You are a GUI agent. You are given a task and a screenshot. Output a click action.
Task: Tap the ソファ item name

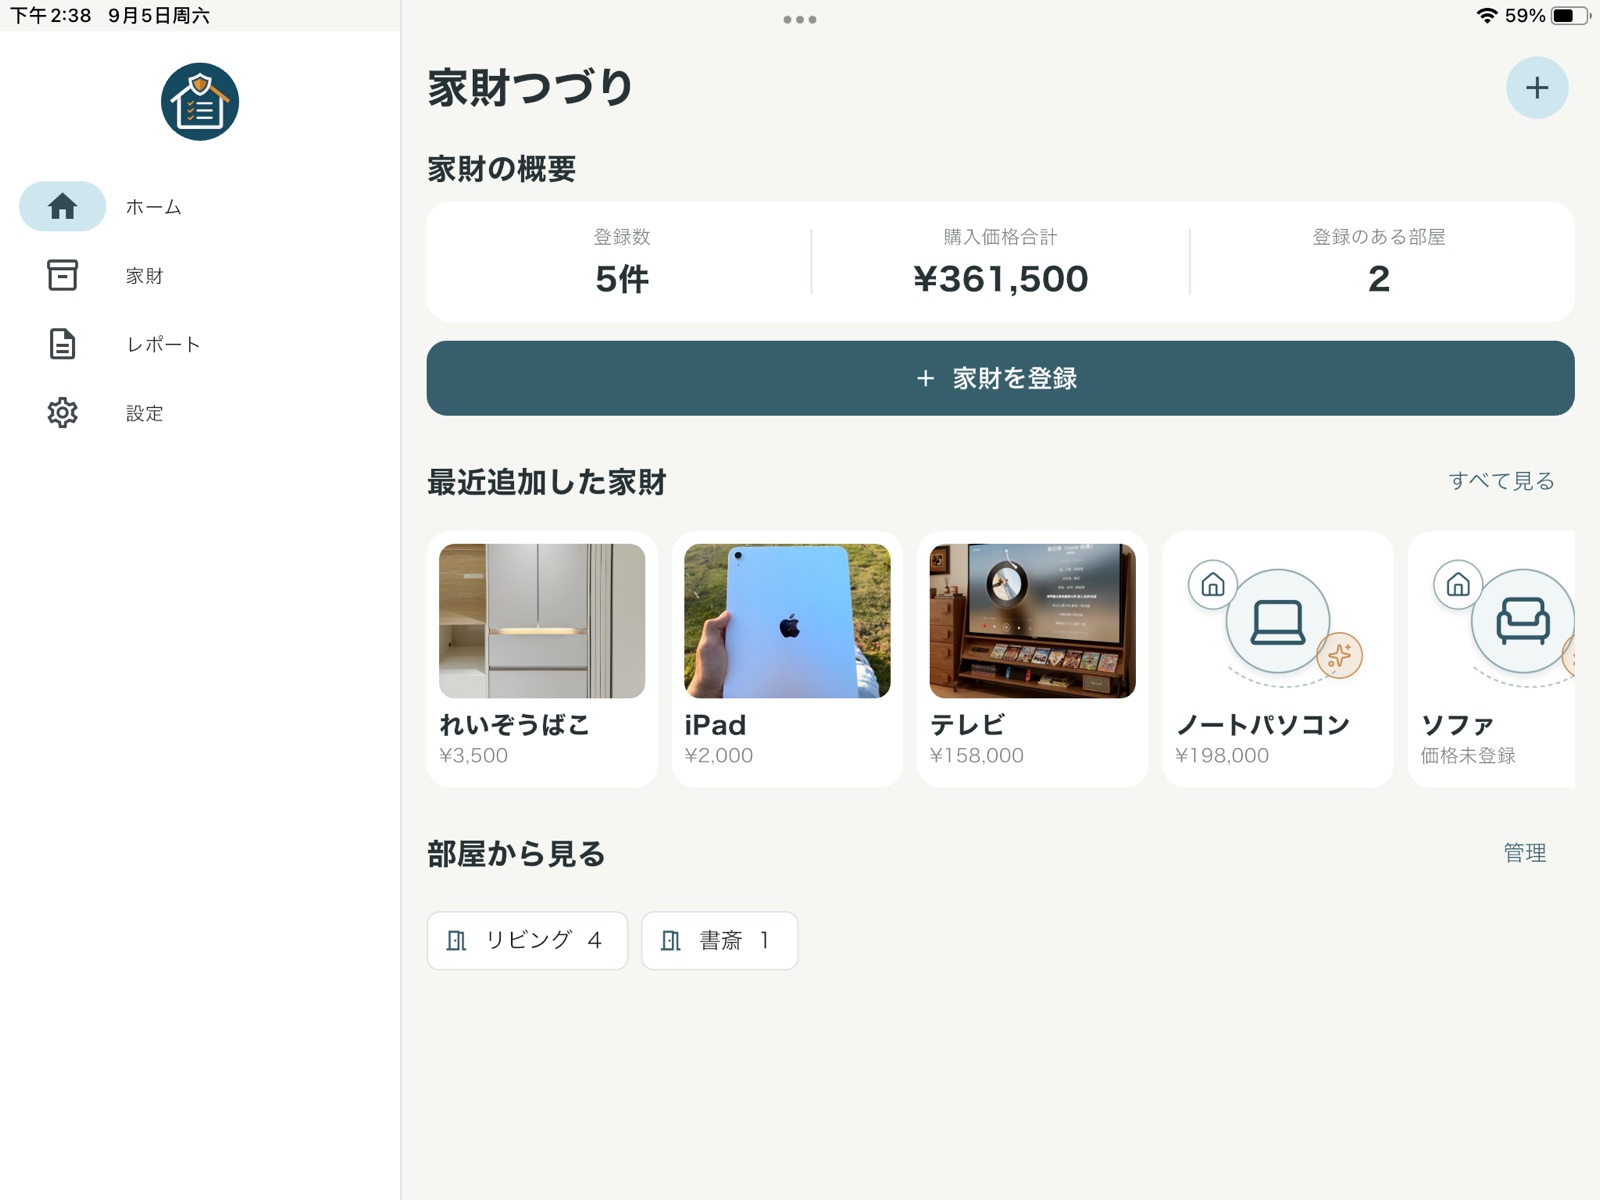(x=1457, y=725)
